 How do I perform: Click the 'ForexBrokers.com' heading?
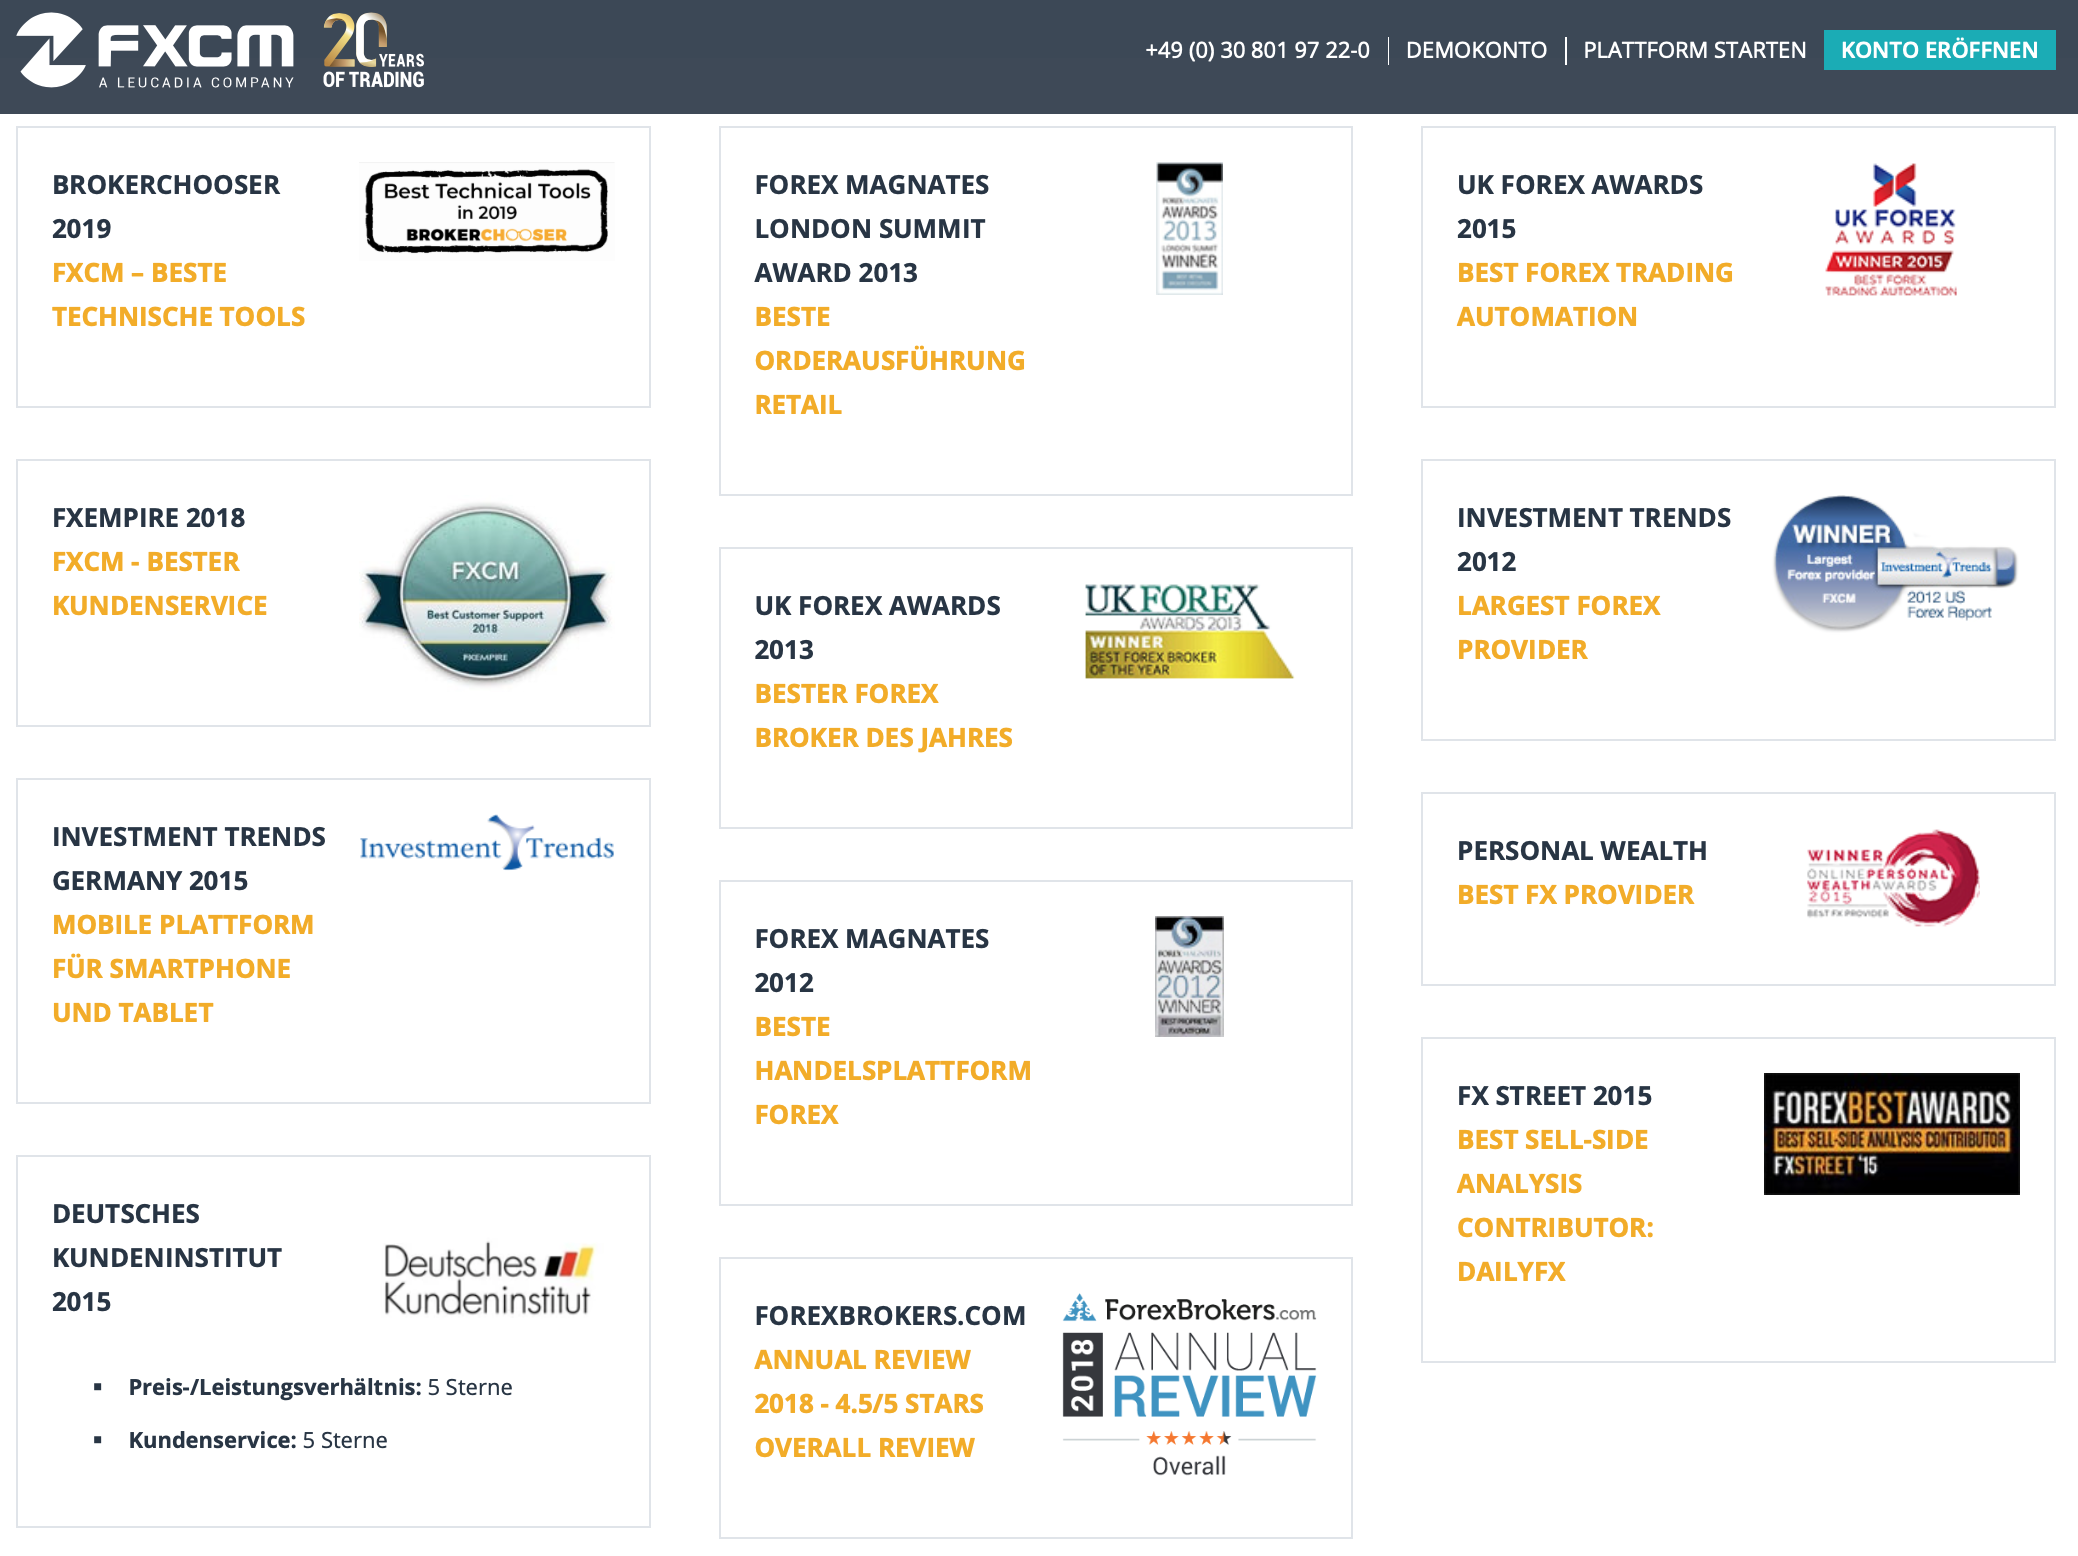[x=890, y=1316]
